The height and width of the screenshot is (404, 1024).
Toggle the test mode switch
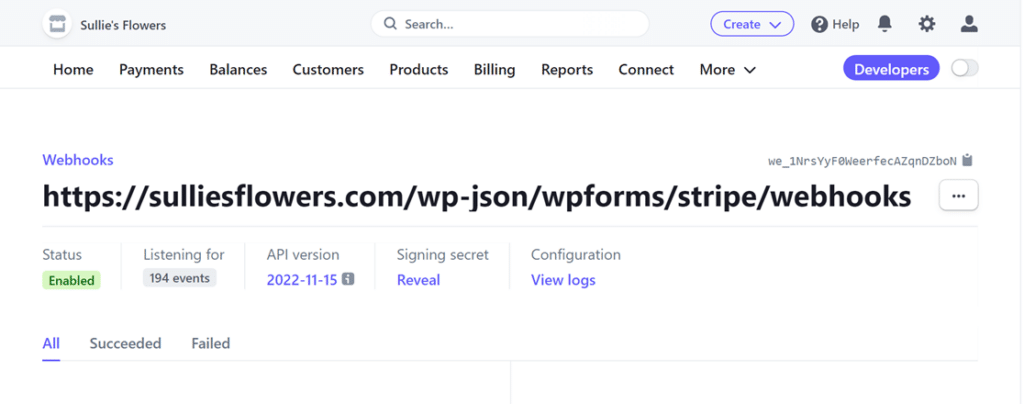click(964, 69)
